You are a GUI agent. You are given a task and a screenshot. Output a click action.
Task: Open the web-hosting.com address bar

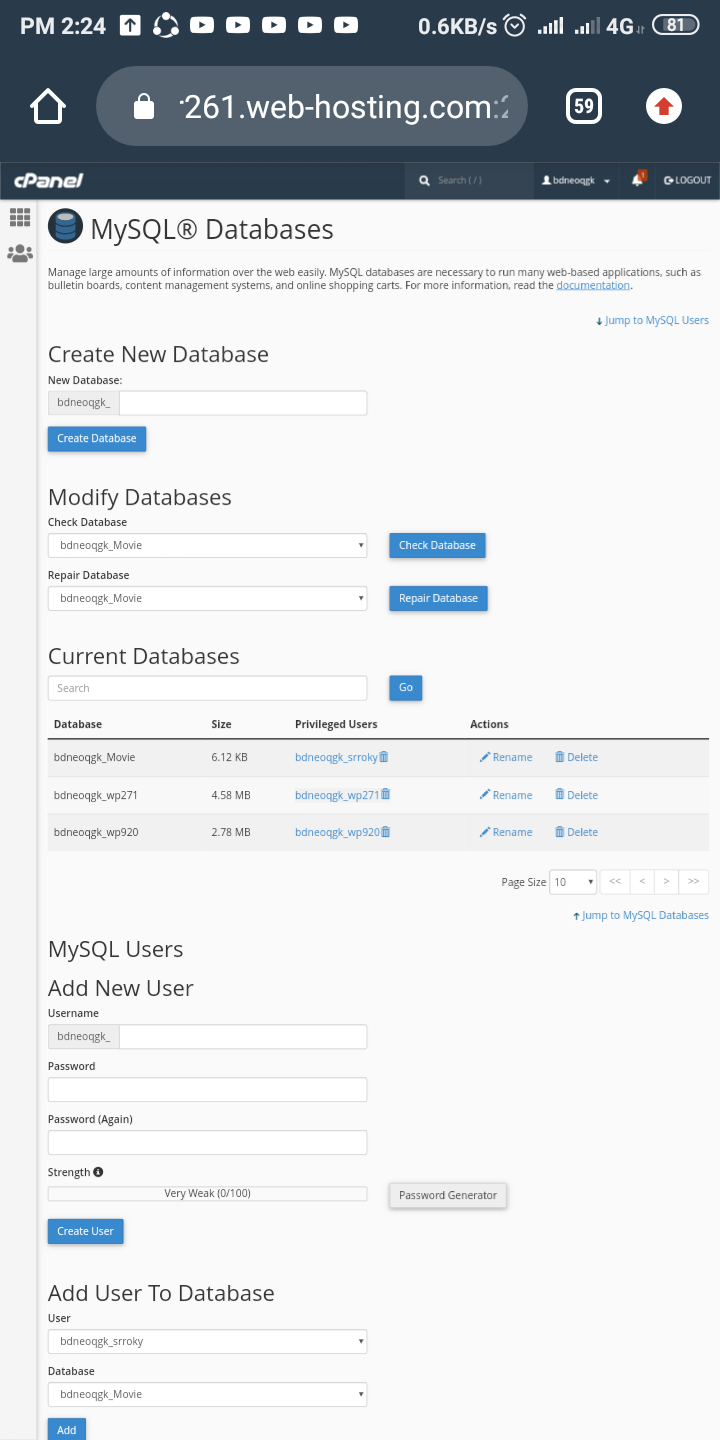click(x=311, y=106)
